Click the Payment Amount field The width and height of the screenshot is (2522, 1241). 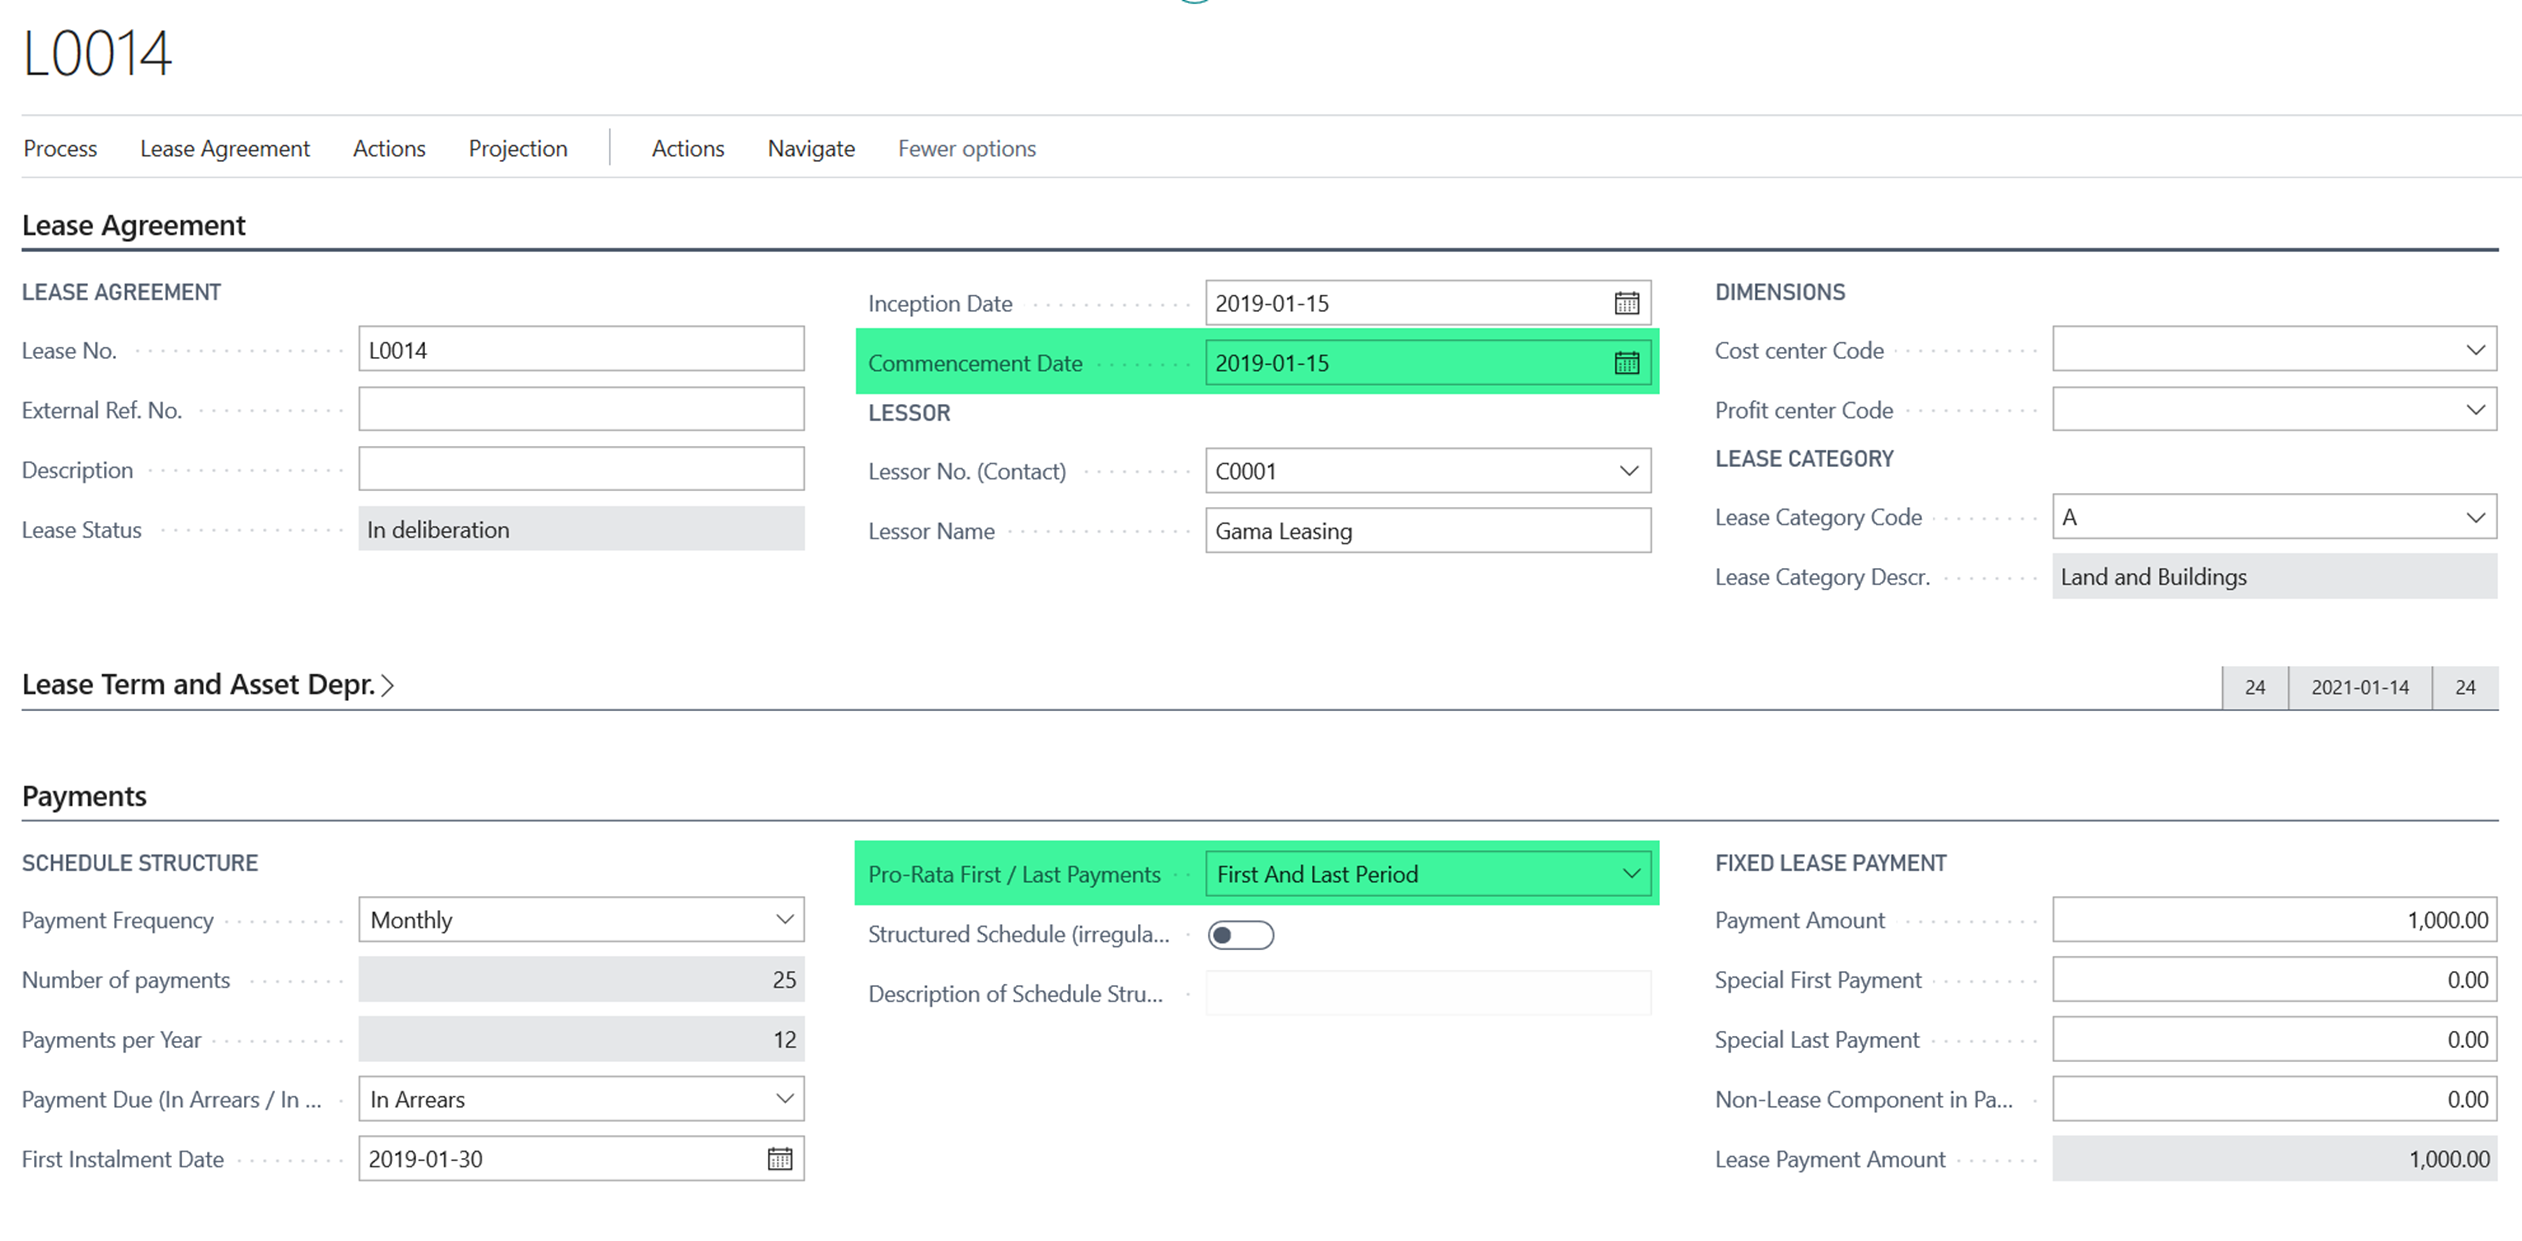click(2275, 920)
